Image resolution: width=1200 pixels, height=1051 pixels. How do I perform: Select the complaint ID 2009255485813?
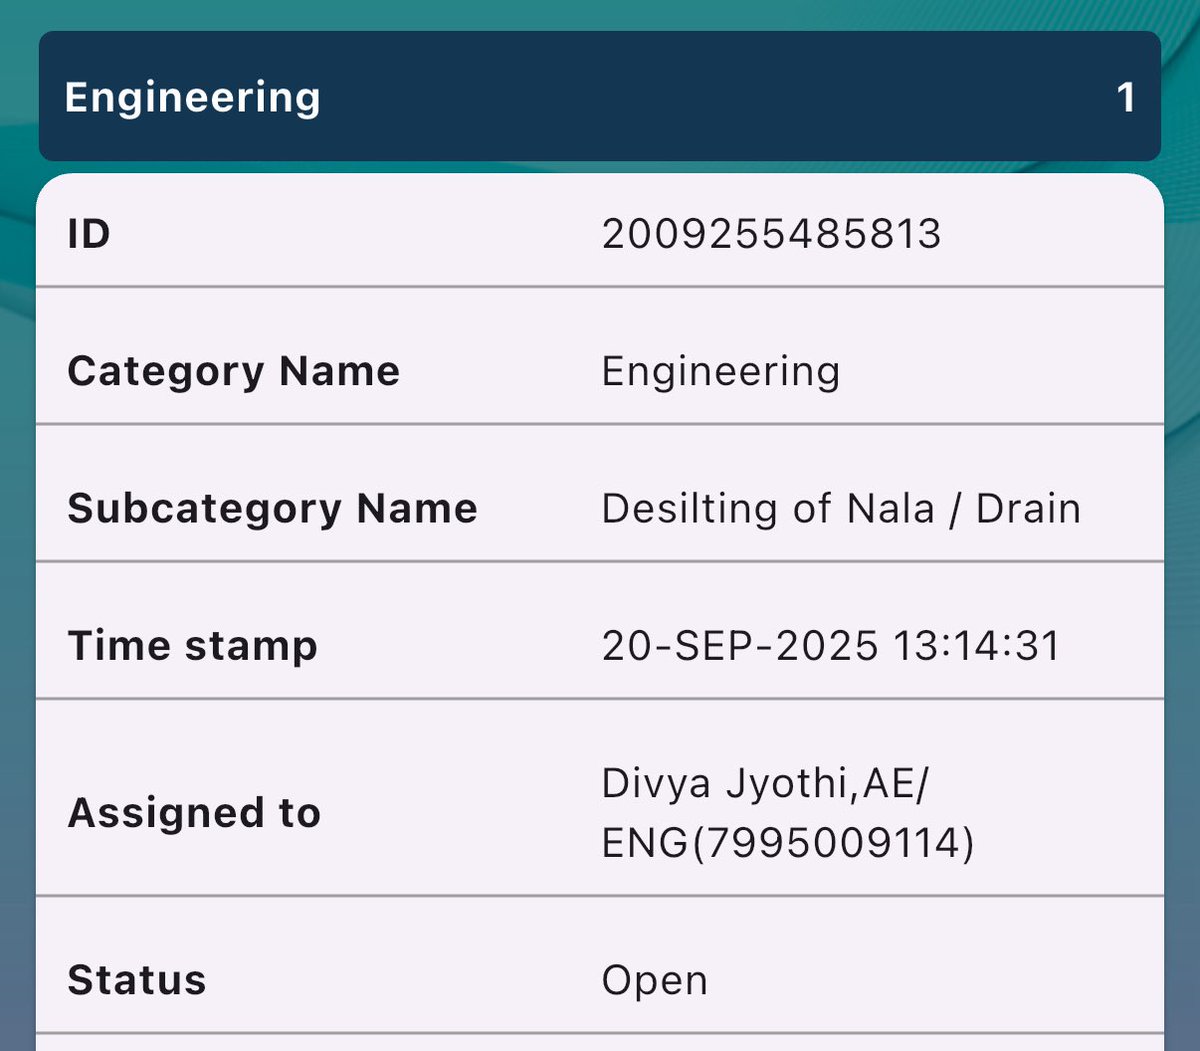coord(771,234)
